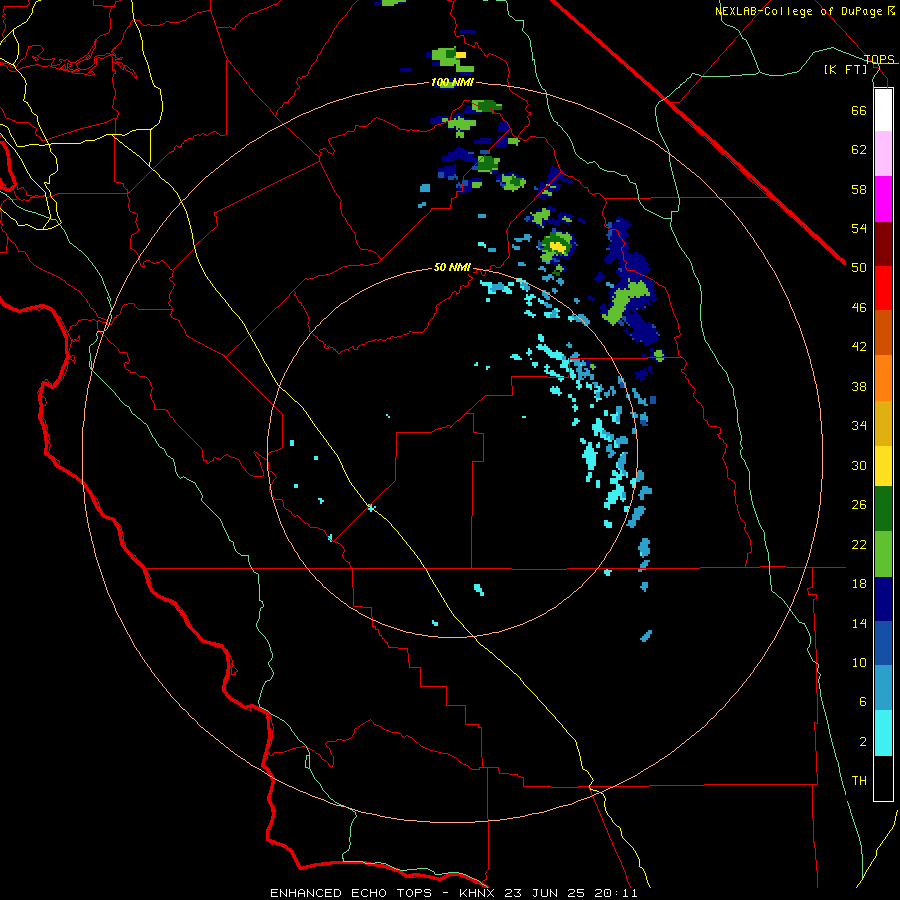Click the 2 legend value
Viewport: 900px width, 900px height.
pos(863,742)
